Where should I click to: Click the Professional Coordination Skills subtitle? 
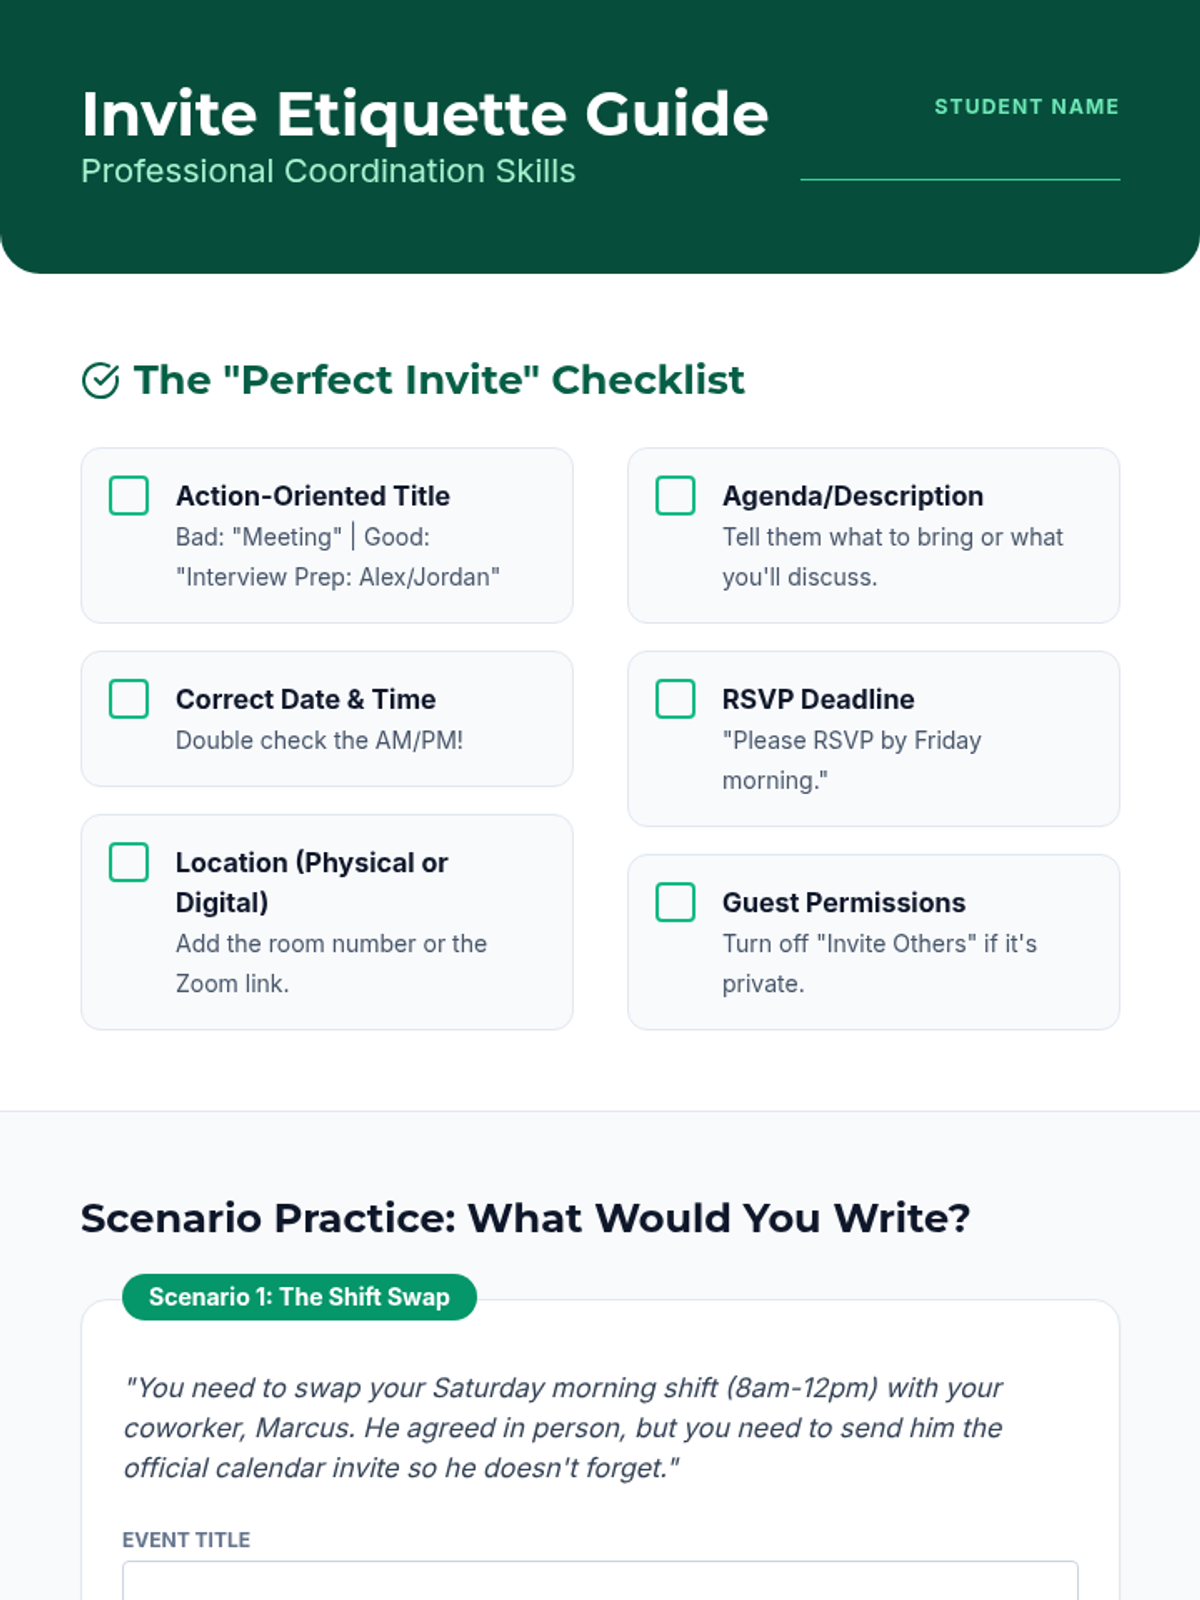pyautogui.click(x=328, y=171)
